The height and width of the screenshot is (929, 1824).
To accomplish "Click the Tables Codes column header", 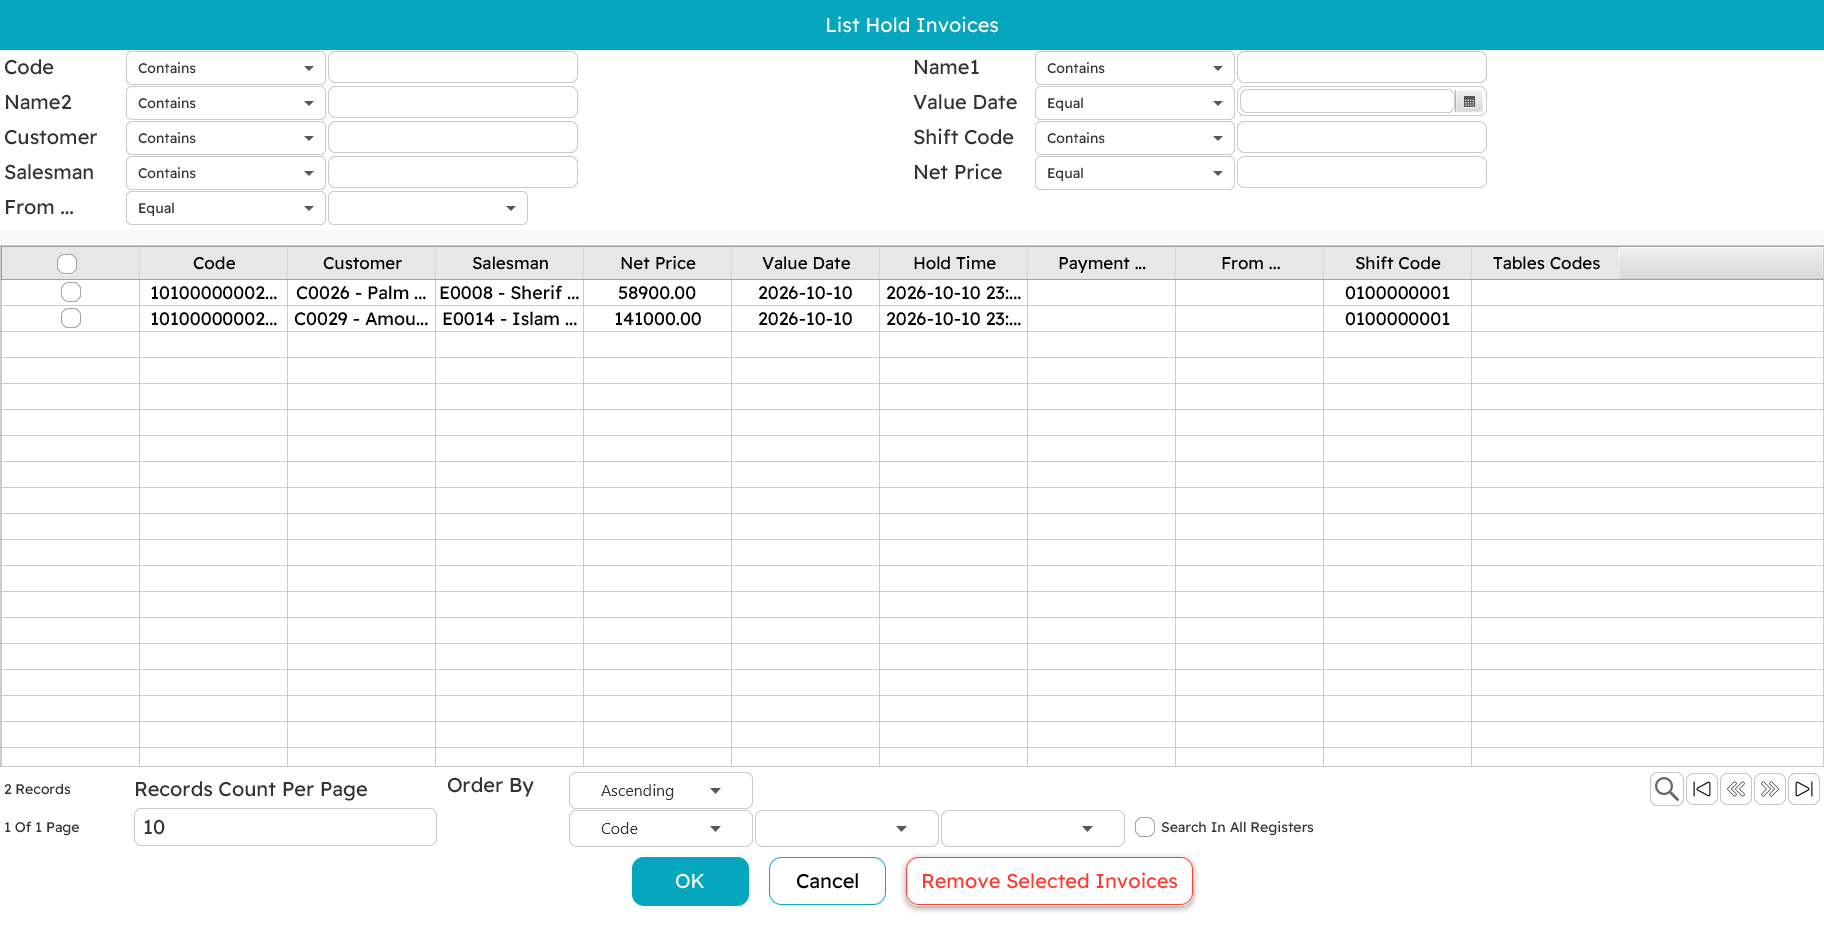I will point(1546,263).
